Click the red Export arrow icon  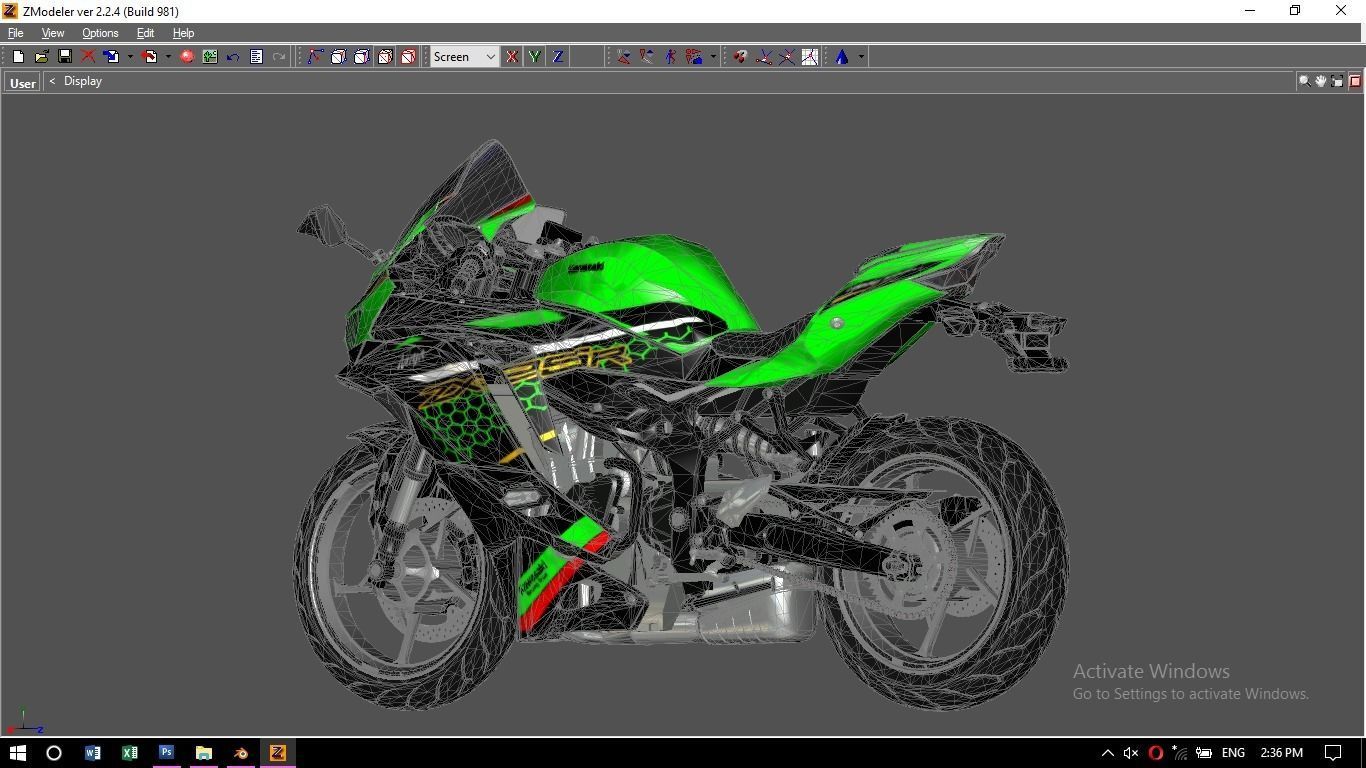click(x=149, y=57)
